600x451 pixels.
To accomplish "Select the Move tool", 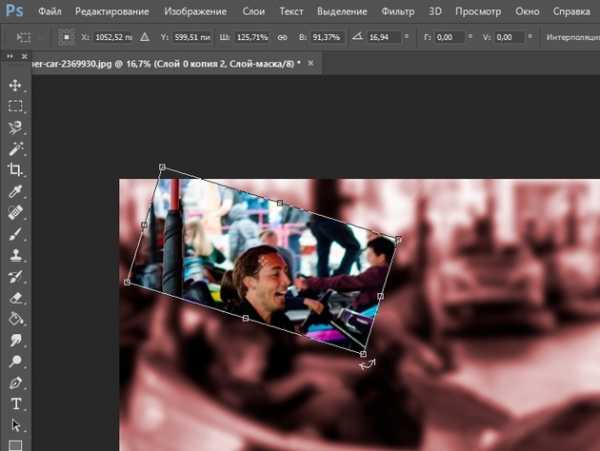I will point(15,85).
